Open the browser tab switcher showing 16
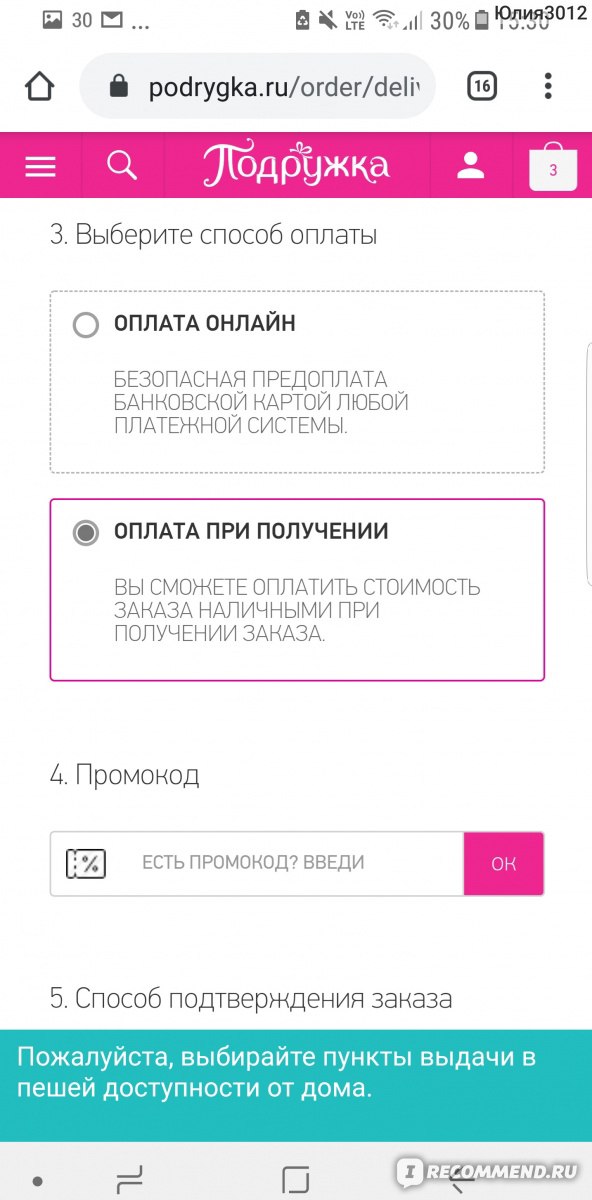Image resolution: width=592 pixels, height=1200 pixels. coord(482,87)
